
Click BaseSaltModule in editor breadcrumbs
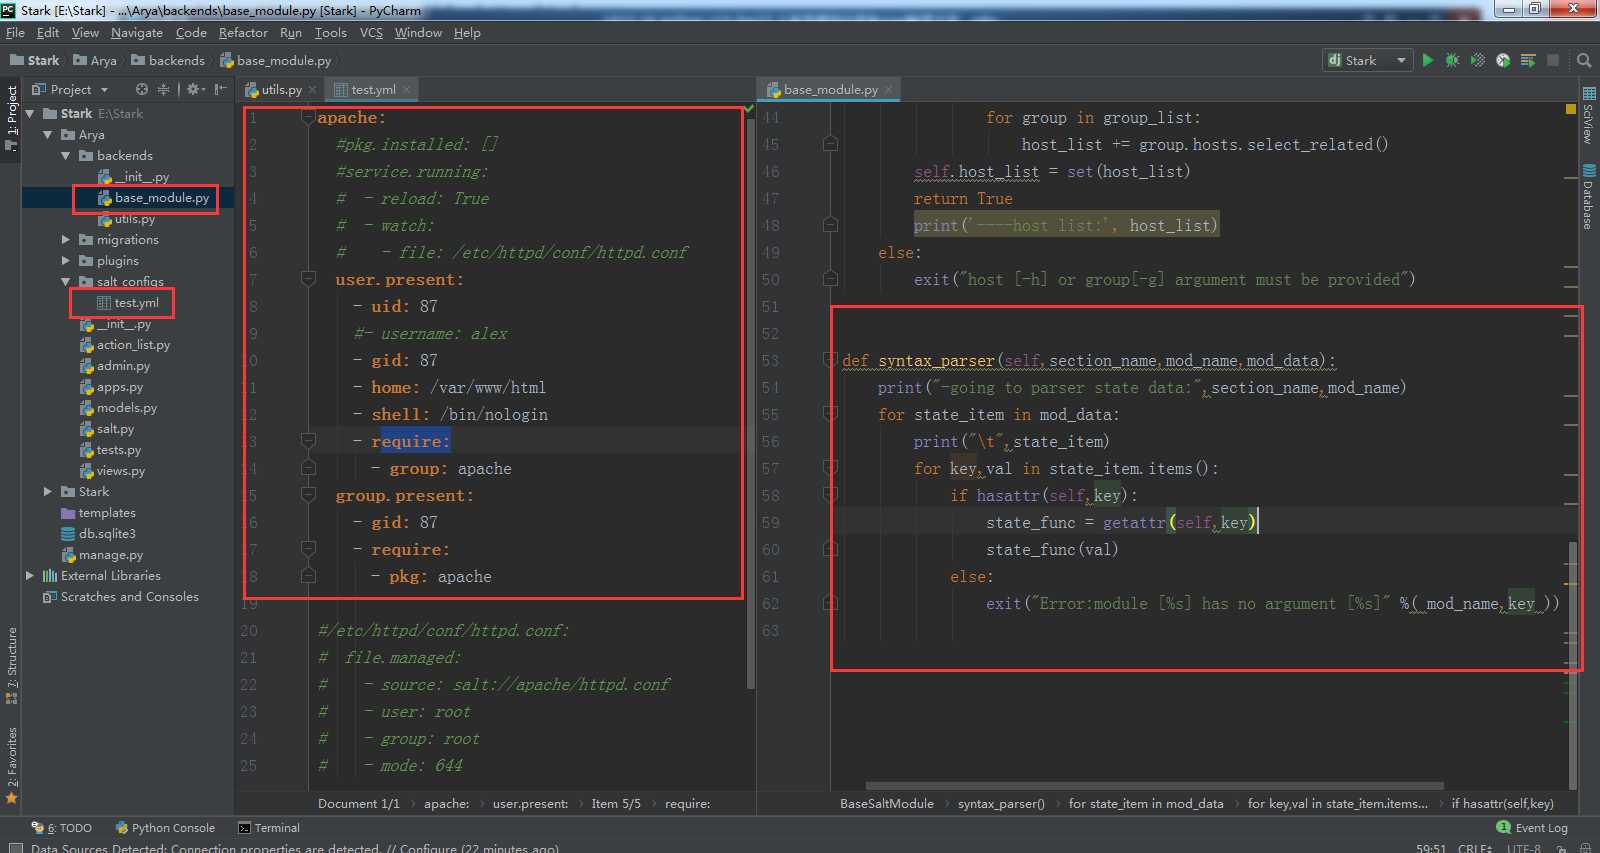pyautogui.click(x=887, y=803)
